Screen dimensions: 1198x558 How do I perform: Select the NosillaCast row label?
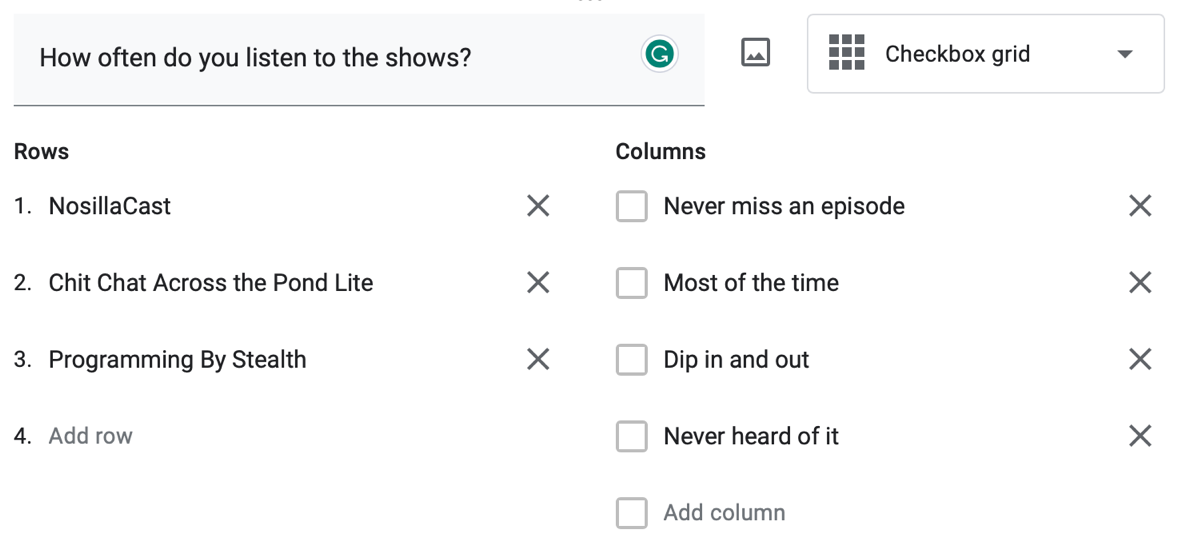point(110,206)
